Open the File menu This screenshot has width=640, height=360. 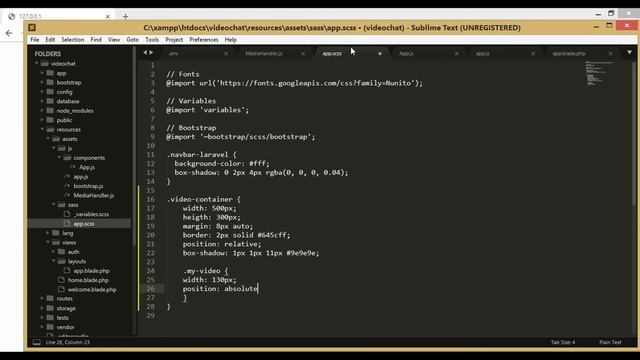click(x=35, y=40)
